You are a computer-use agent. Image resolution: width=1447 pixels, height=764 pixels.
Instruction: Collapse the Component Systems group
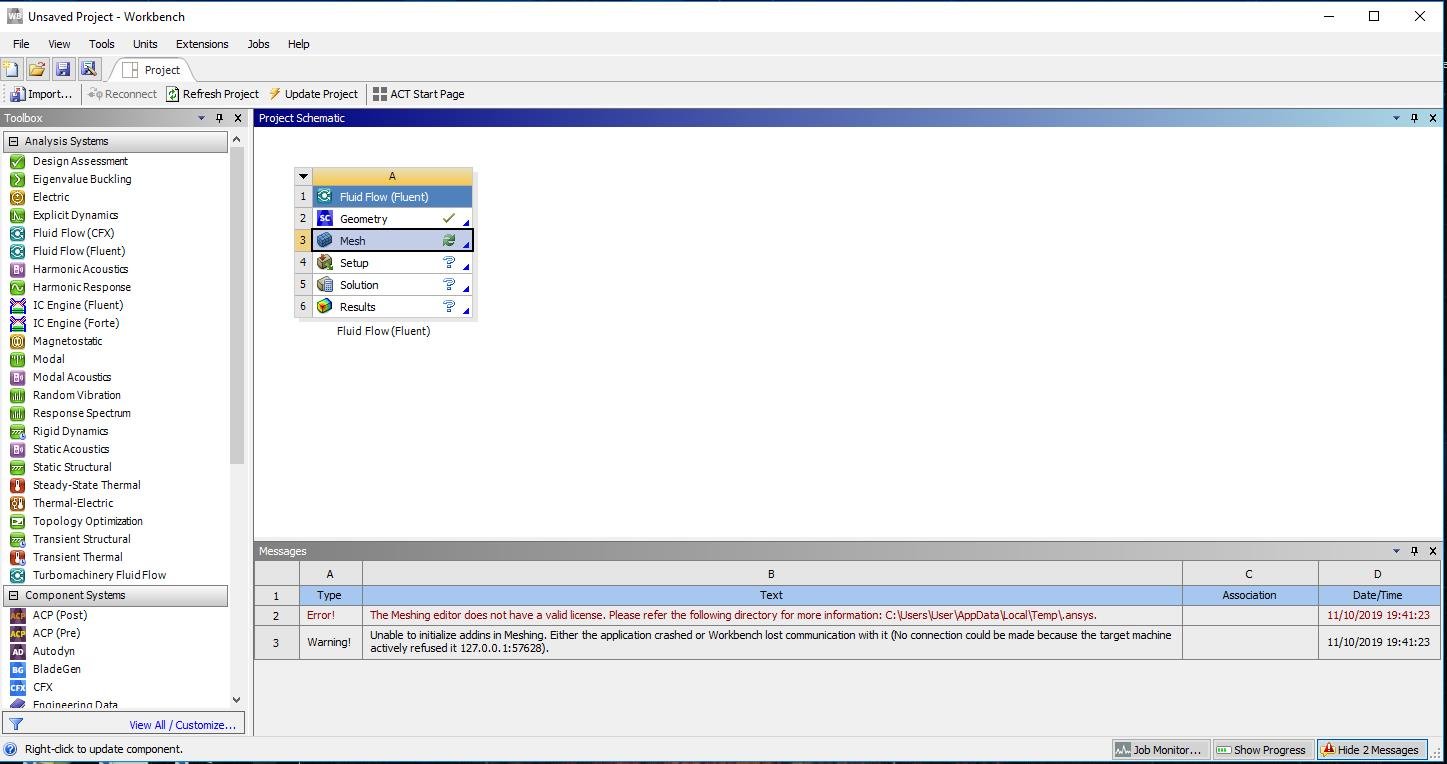[14, 595]
